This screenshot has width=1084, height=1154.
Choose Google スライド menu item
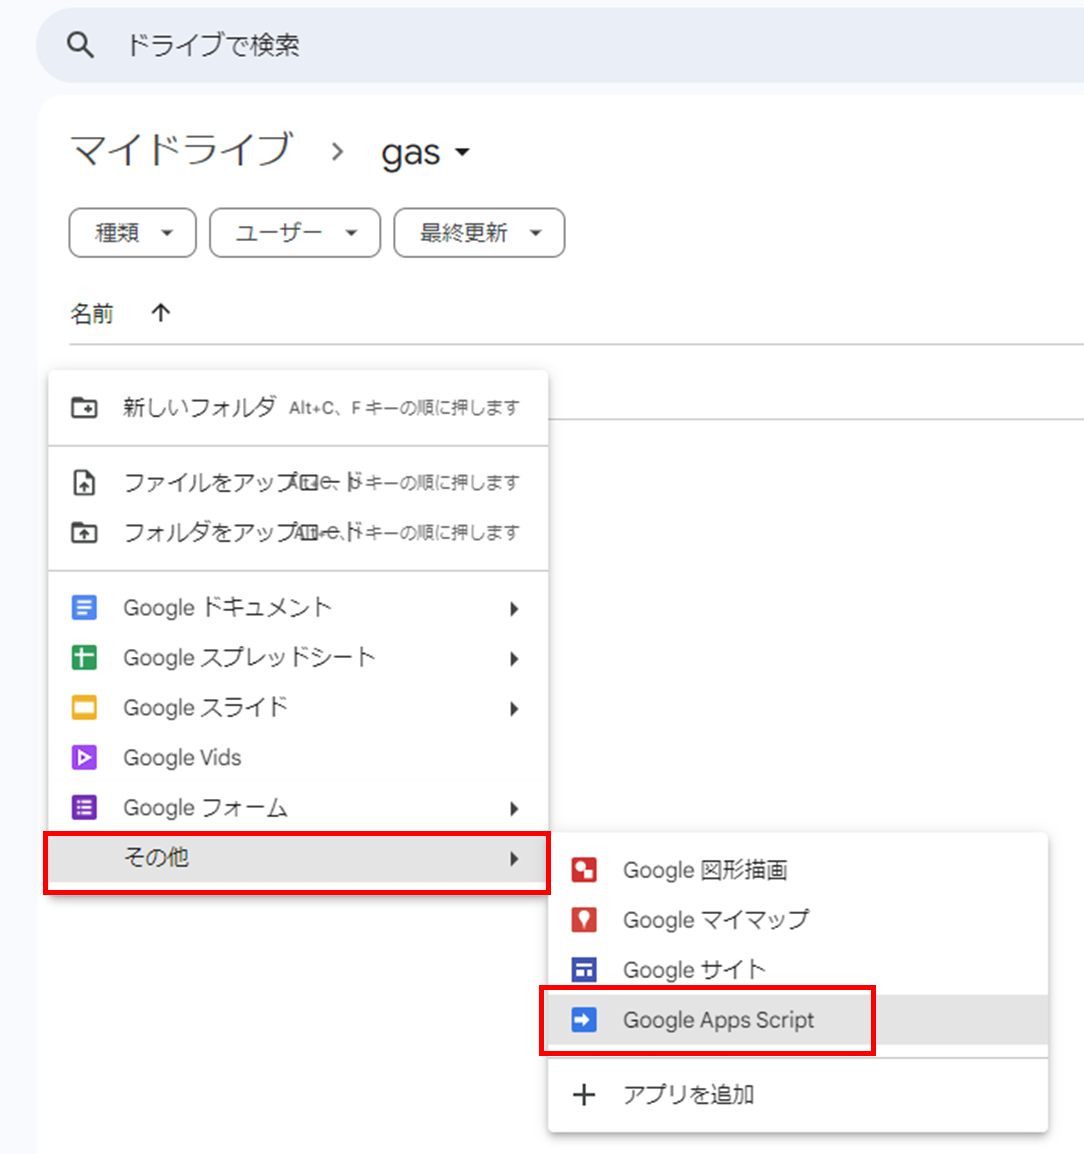(x=298, y=708)
